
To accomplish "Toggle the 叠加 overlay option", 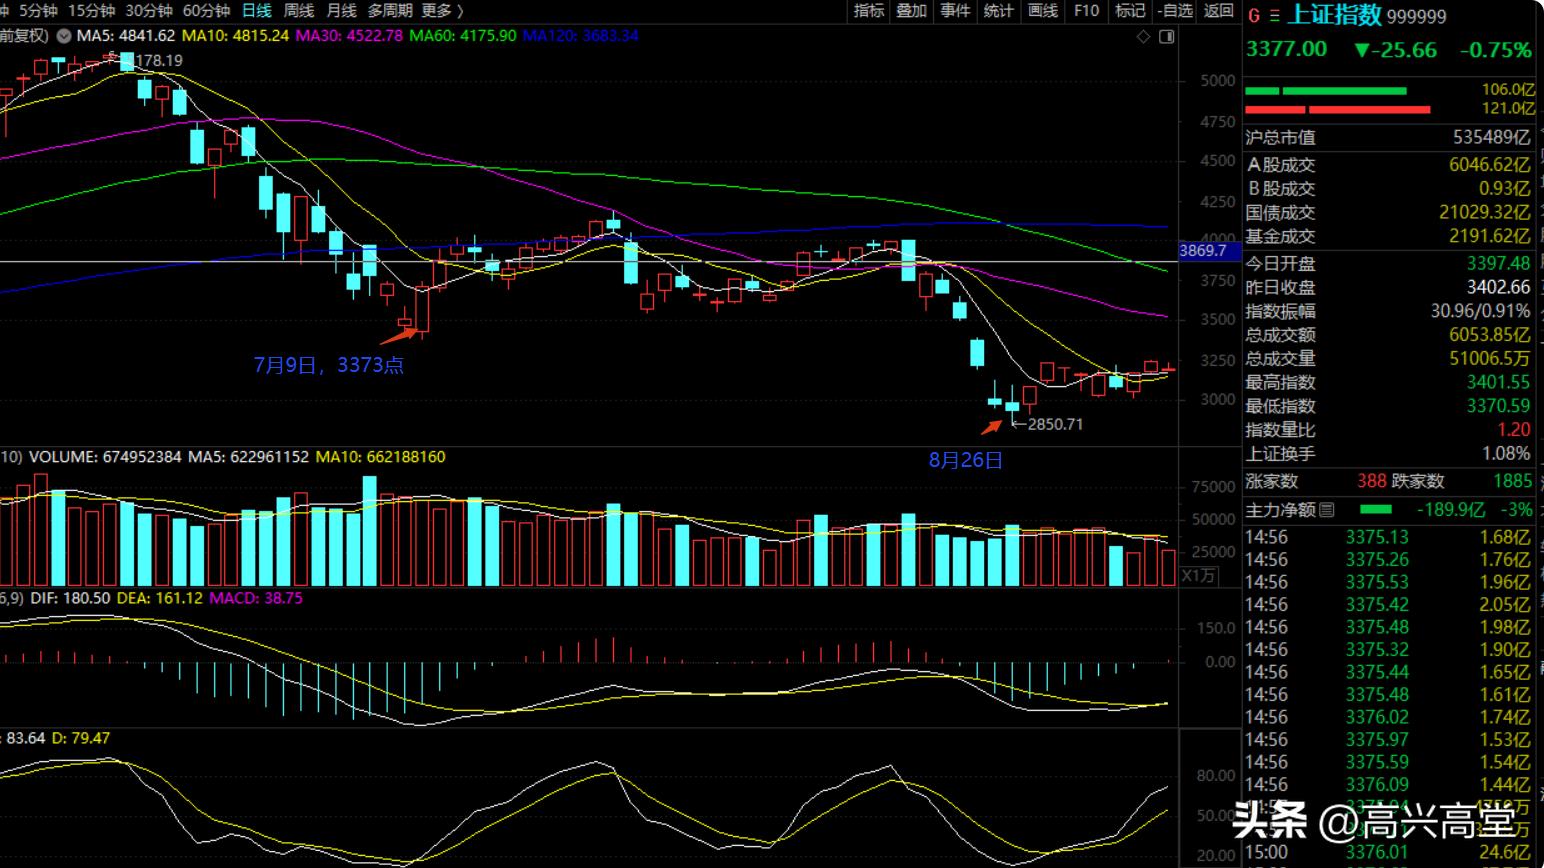I will click(911, 11).
